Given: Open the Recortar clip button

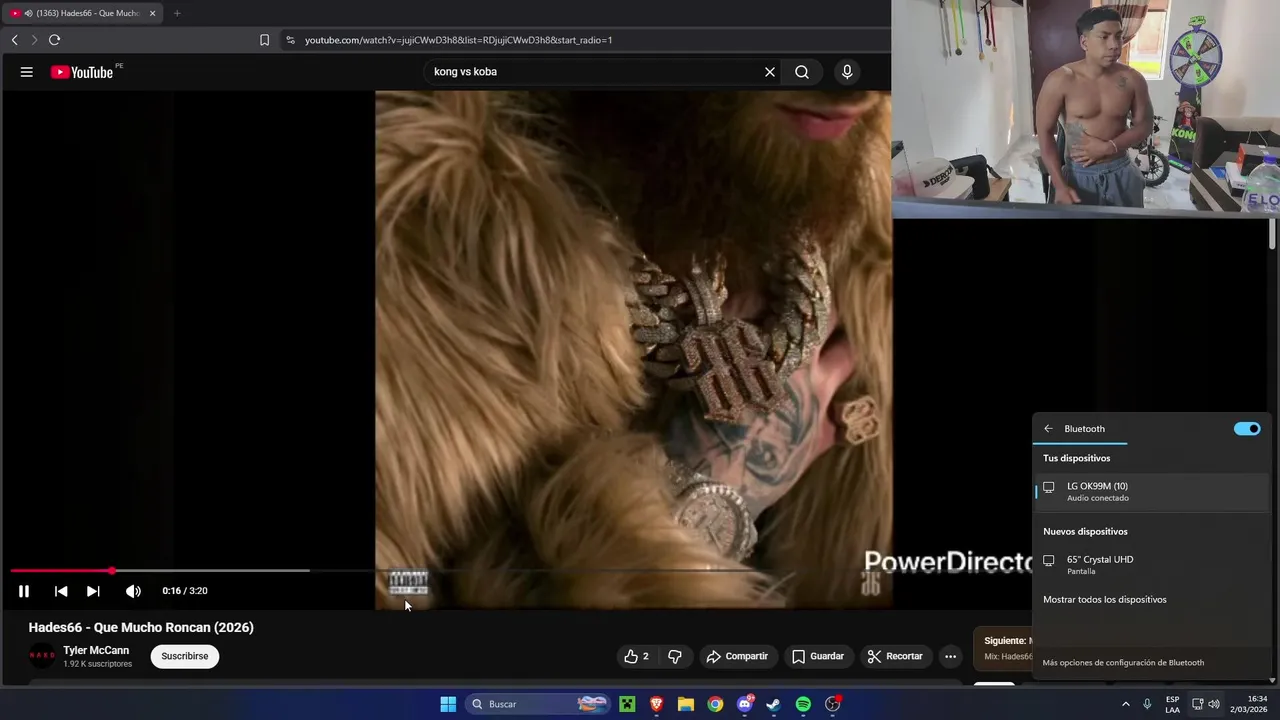Looking at the screenshot, I should (x=895, y=656).
